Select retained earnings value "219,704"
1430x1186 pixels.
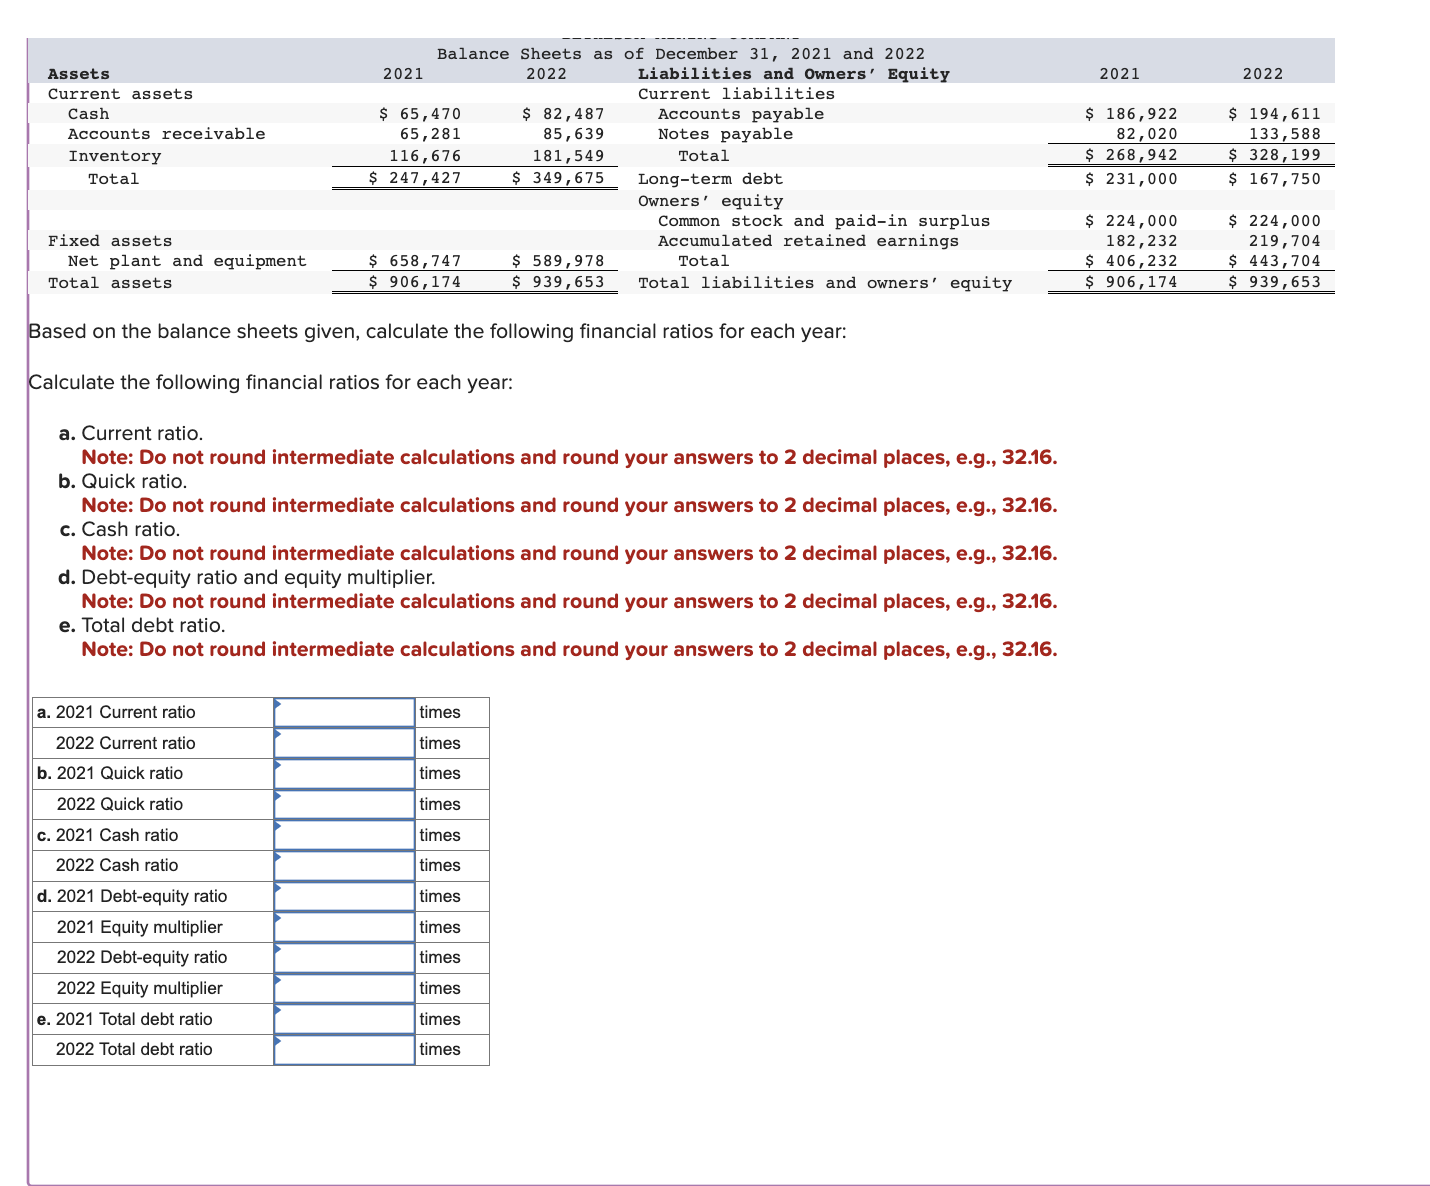(1285, 241)
